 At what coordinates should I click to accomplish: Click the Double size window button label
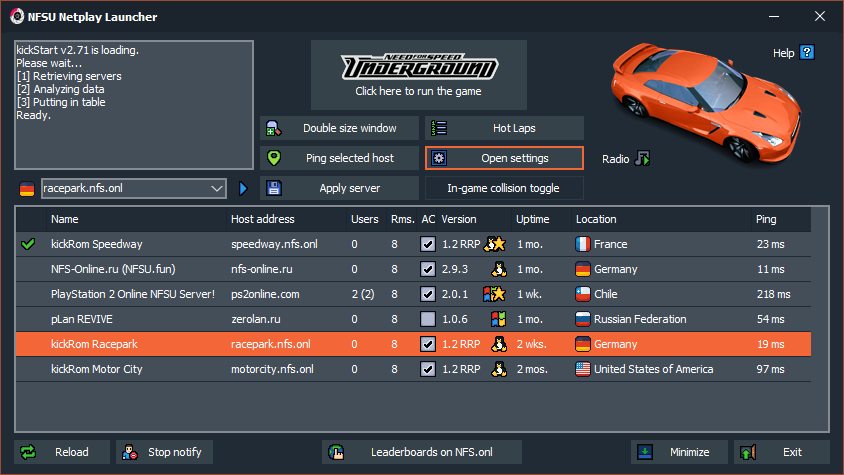click(349, 128)
